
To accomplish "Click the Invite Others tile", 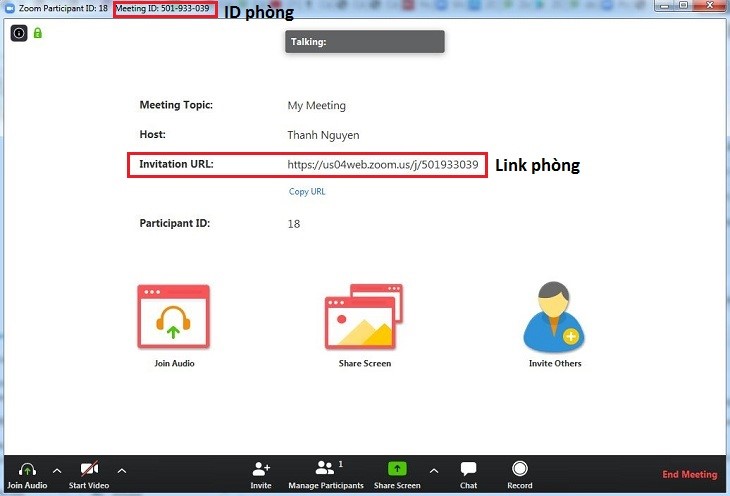I will (x=554, y=317).
